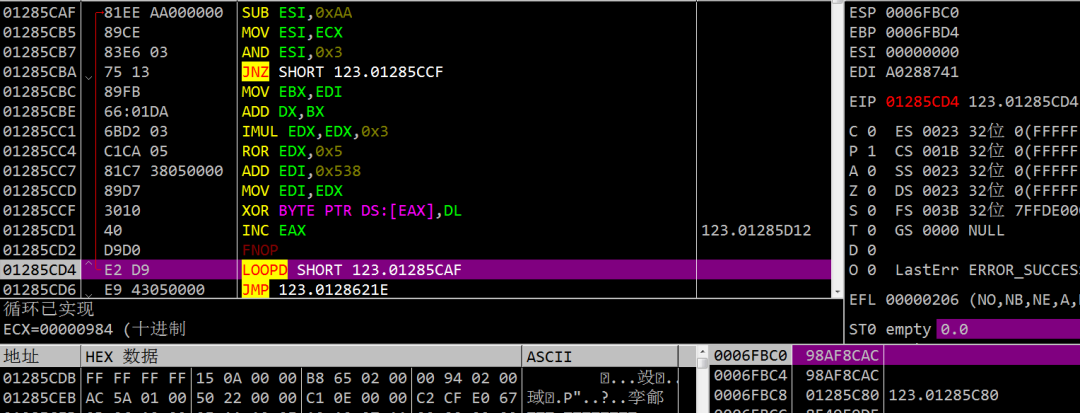The image size is (1080, 413).
Task: Click the opcode bytes 81EE AA000000
Action: pyautogui.click(x=163, y=13)
